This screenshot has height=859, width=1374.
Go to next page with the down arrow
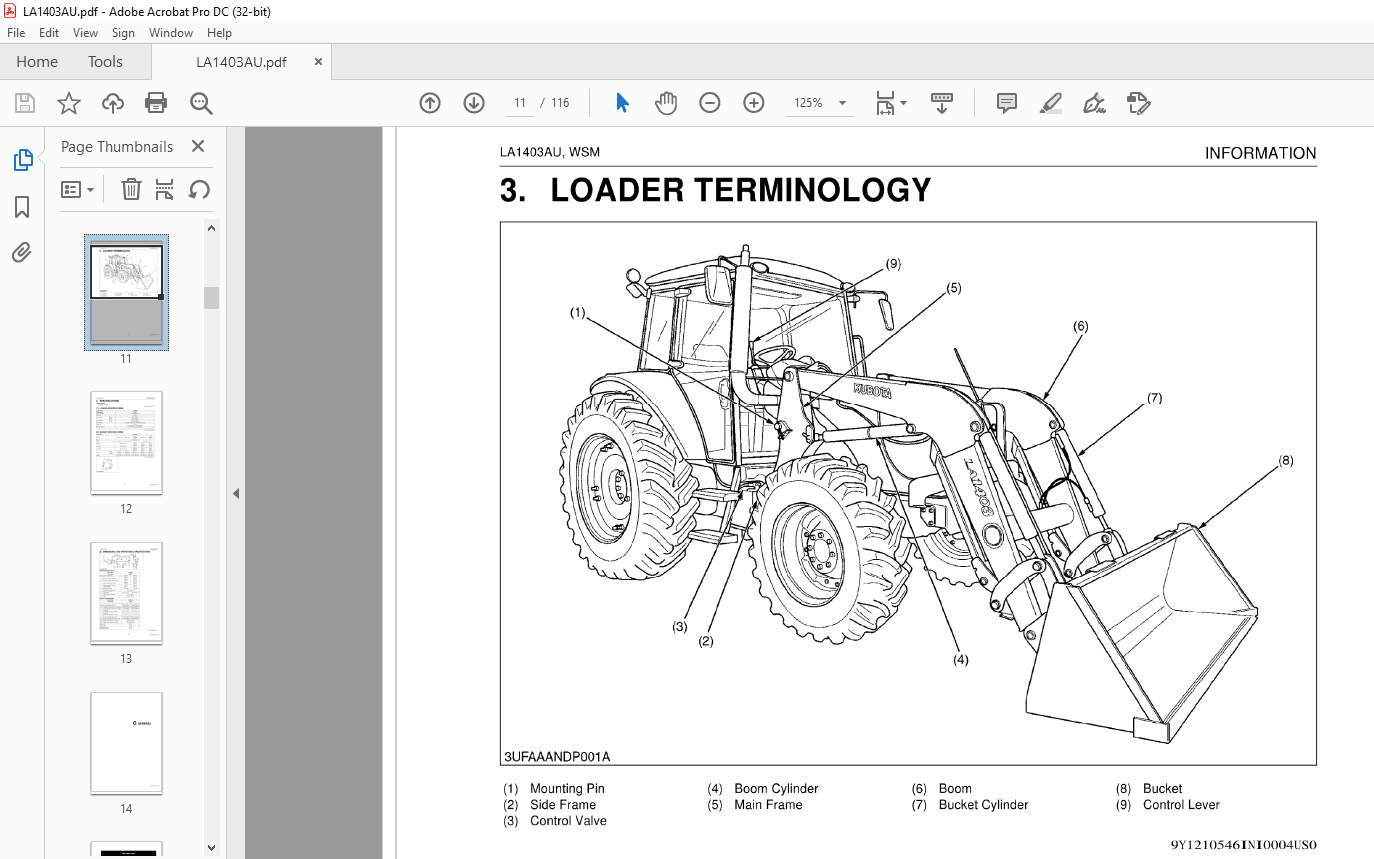[x=474, y=103]
